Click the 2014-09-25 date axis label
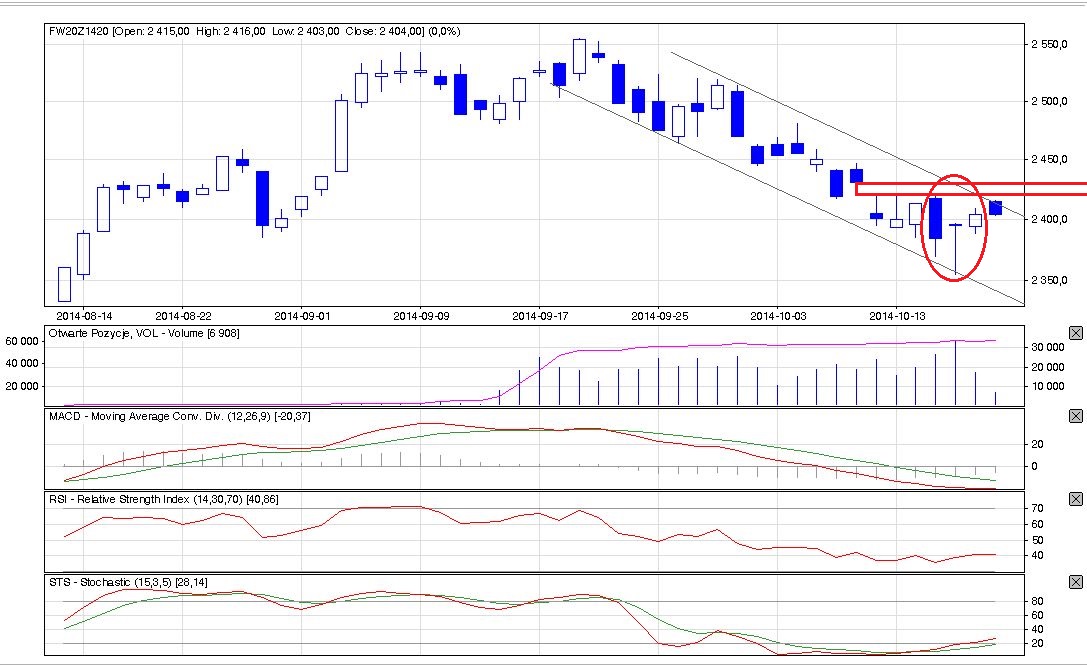 tap(659, 316)
